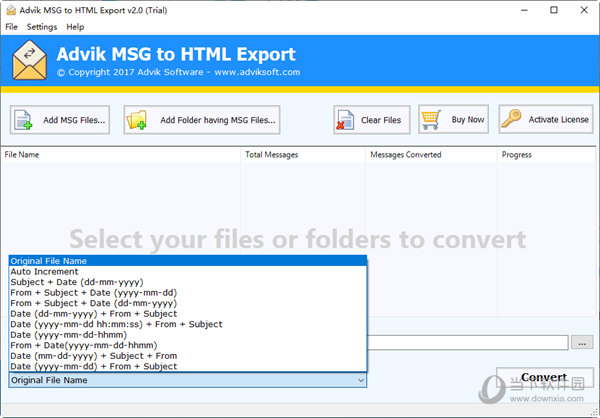Viewport: 600px width, 418px height.
Task: Click the Activate License key icon
Action: [x=512, y=119]
